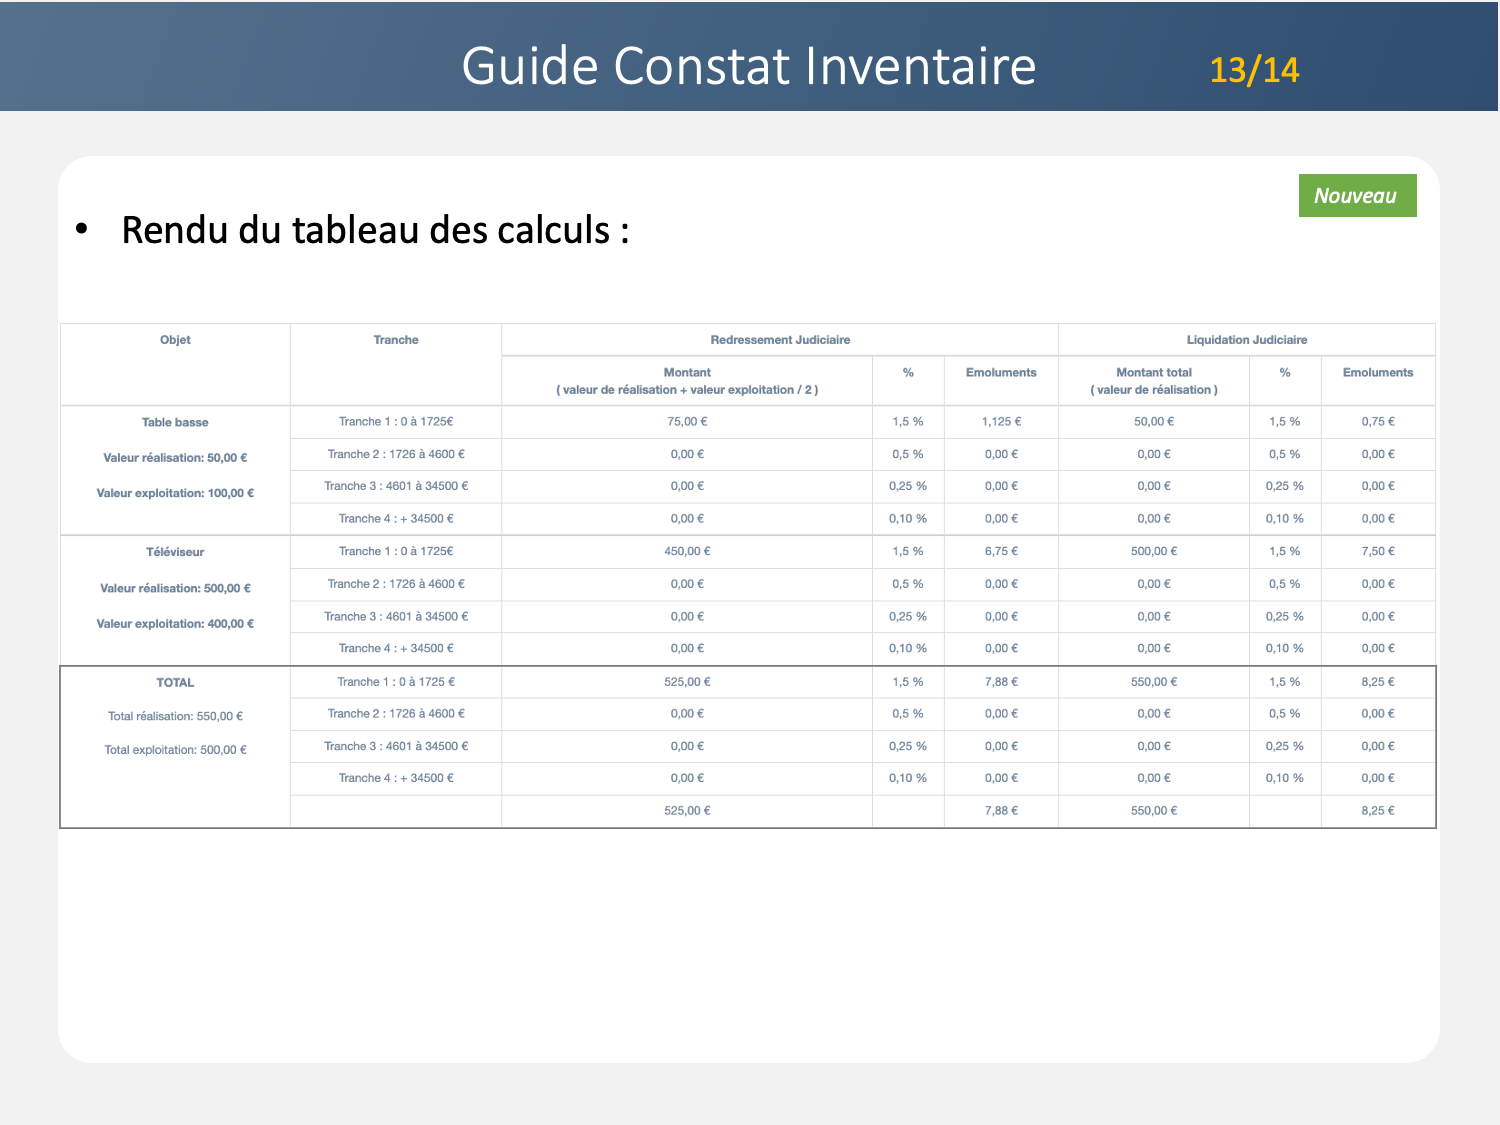This screenshot has height=1125, width=1500.
Task: Click the 13/14 page number
Action: pos(1254,70)
